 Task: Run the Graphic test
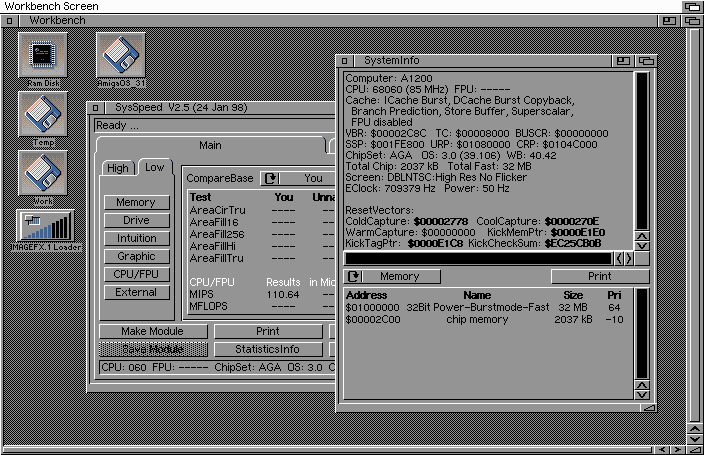coord(136,256)
